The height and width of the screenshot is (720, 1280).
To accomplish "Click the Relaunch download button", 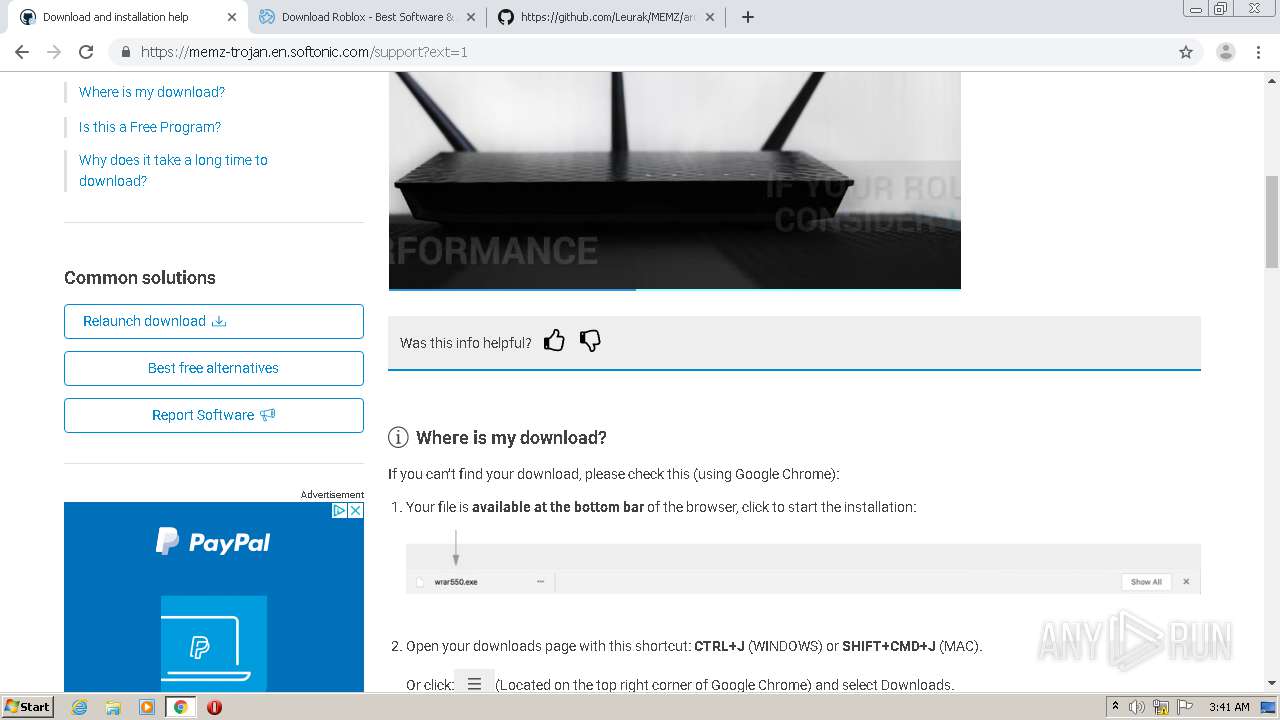I will 214,321.
